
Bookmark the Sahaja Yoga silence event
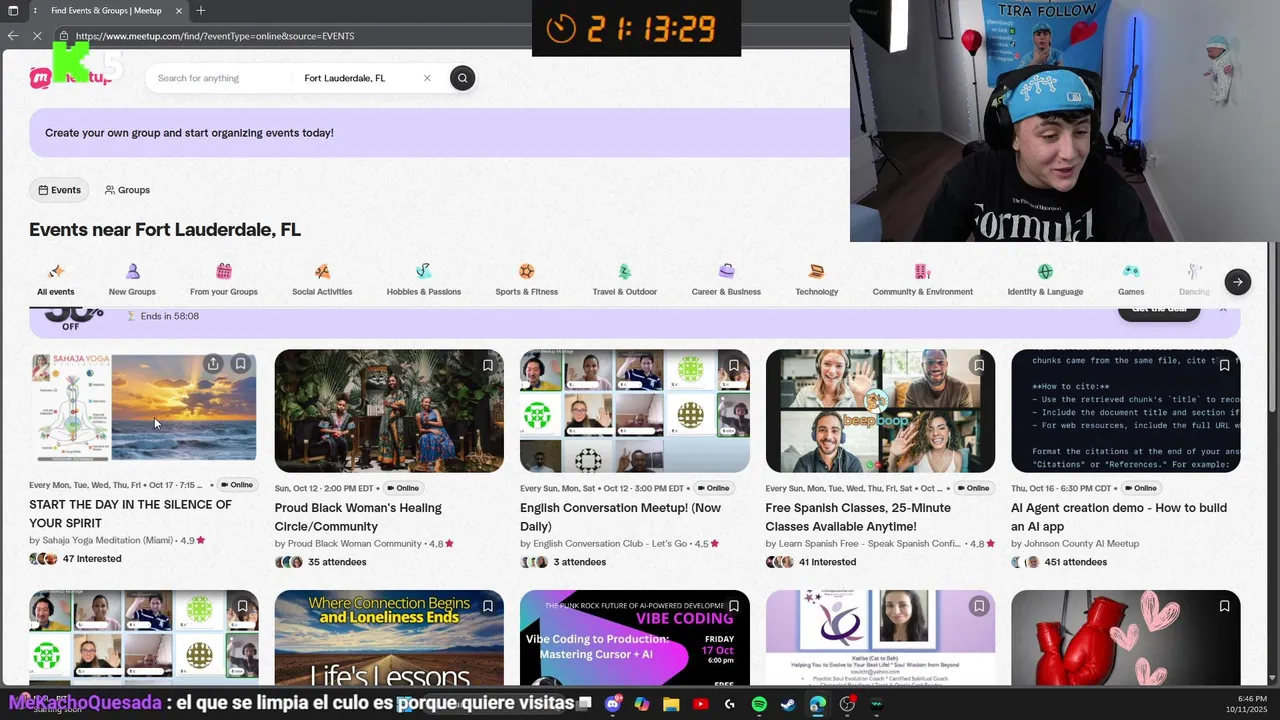(240, 364)
